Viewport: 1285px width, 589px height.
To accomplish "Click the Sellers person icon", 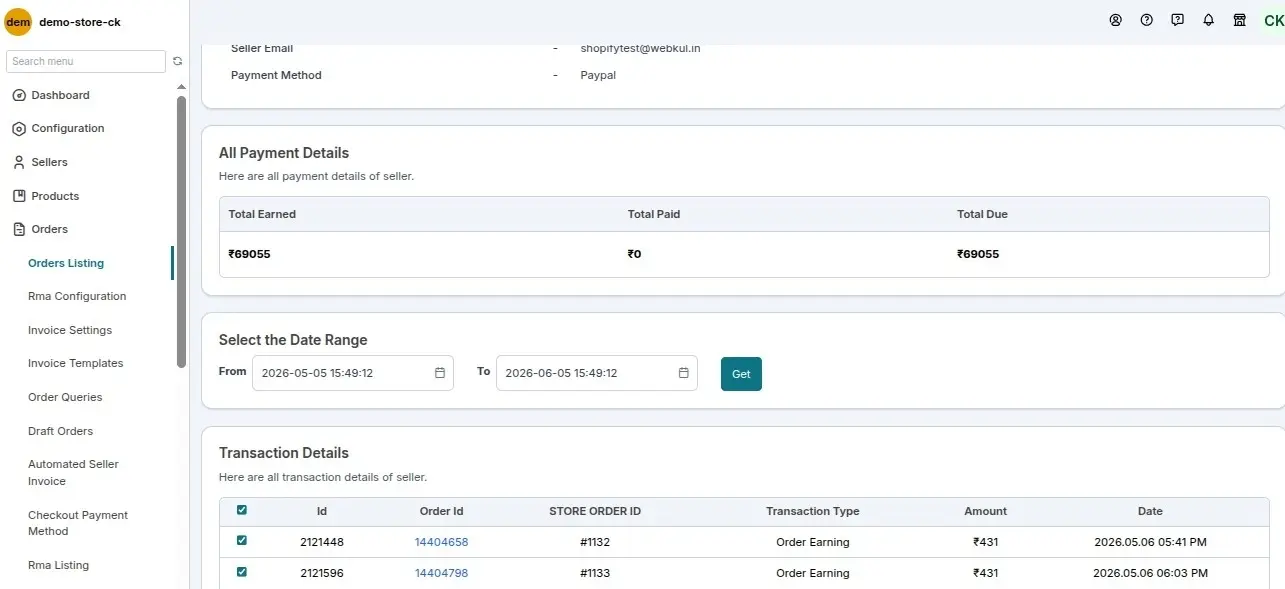I will tap(18, 162).
